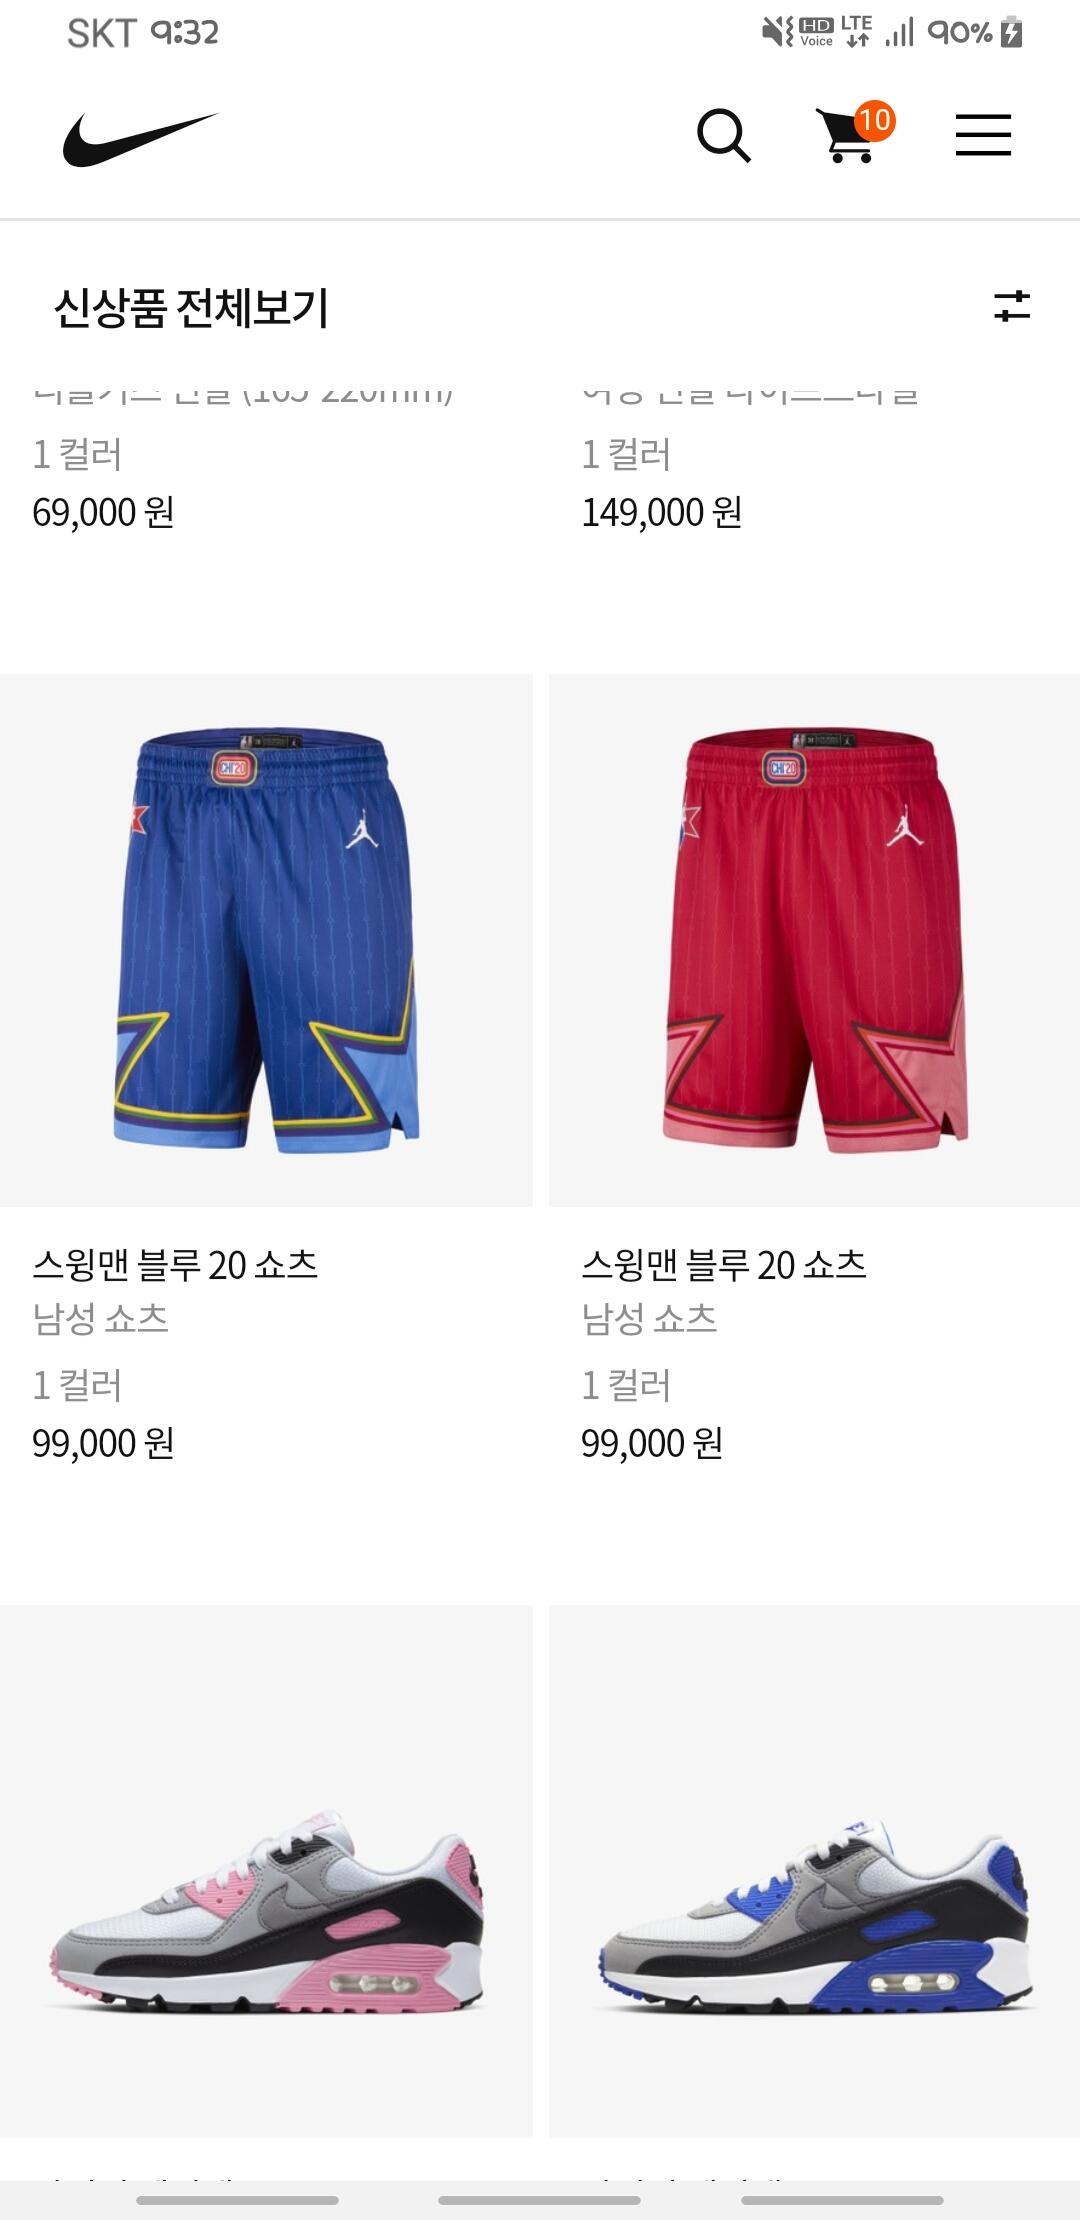Open the shopping cart icon
Viewport: 1080px width, 2220px height.
[846, 136]
